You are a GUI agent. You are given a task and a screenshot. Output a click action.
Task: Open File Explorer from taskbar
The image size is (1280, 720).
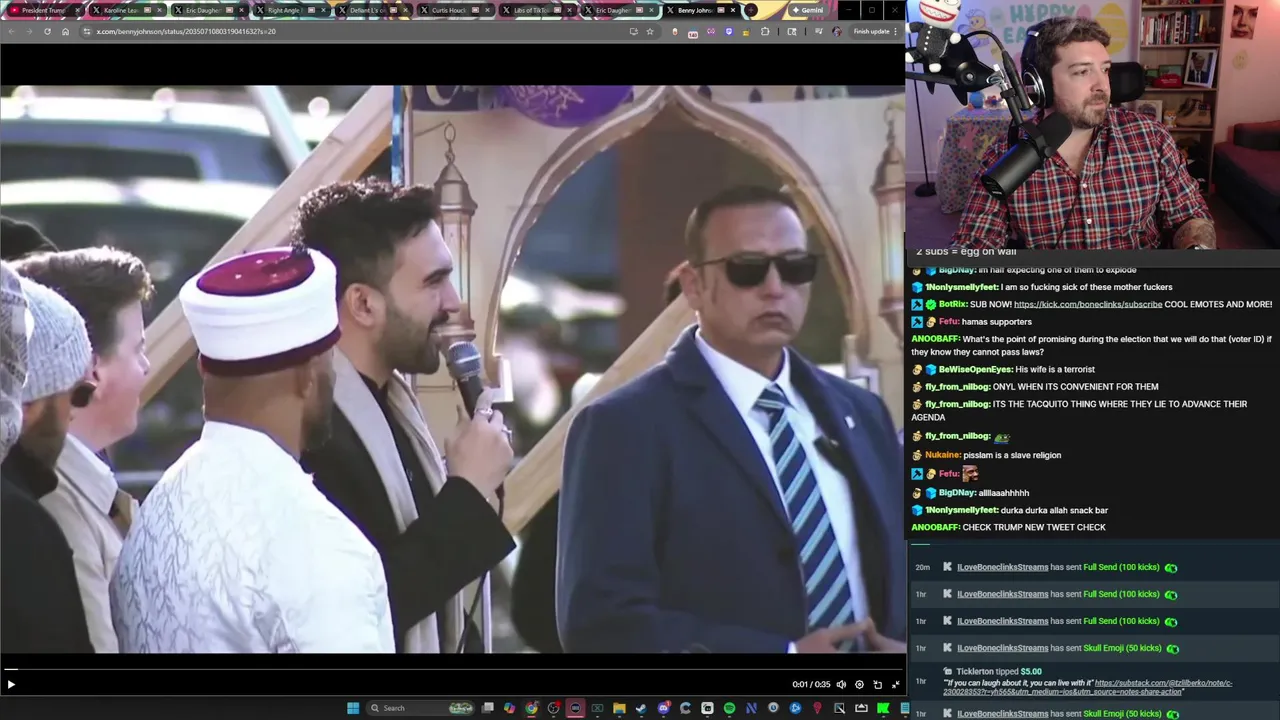coord(619,708)
